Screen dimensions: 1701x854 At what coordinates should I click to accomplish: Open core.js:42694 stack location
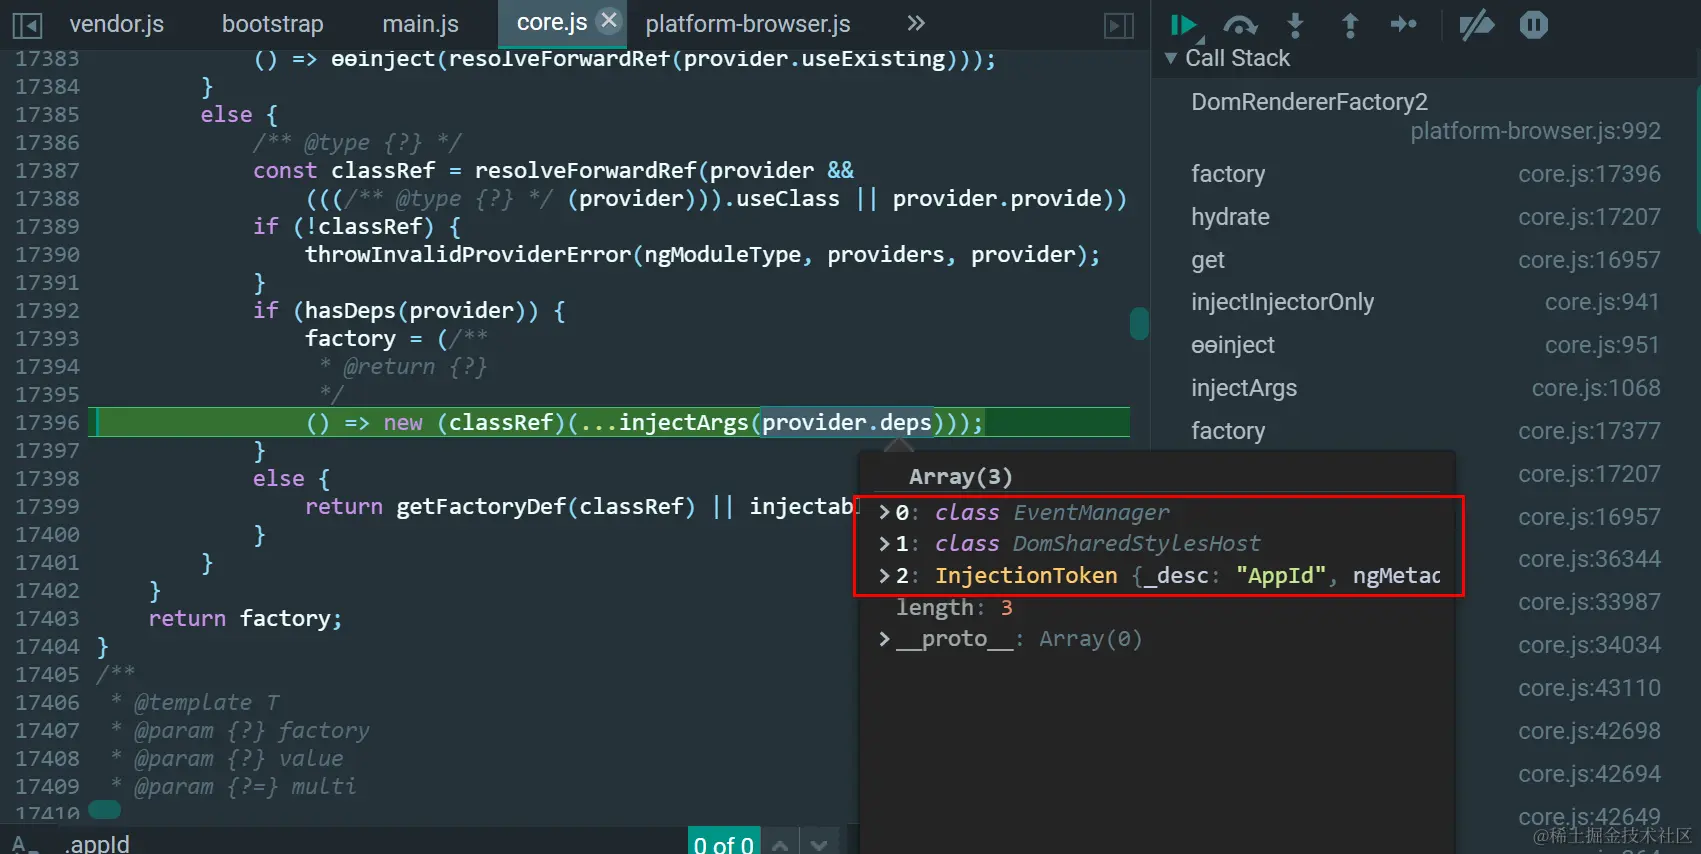point(1589,774)
